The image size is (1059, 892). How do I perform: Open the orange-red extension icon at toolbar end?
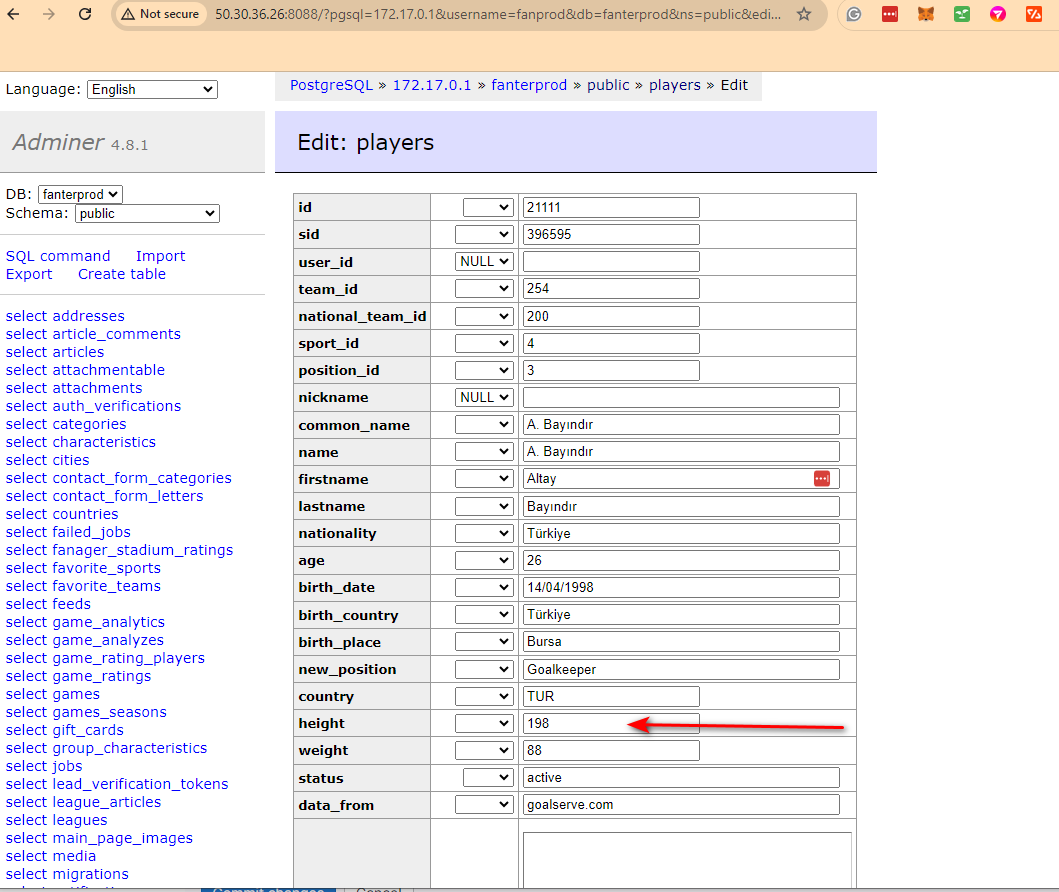[1034, 14]
